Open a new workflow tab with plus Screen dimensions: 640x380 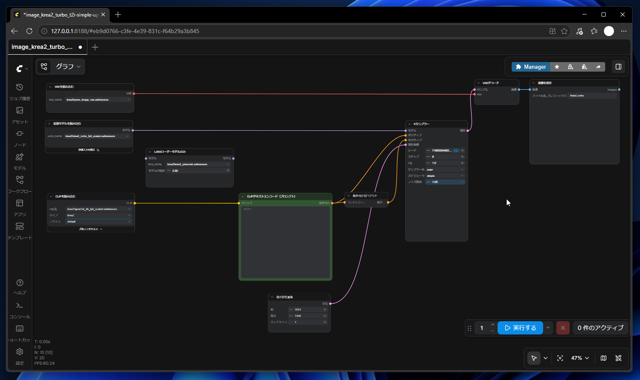point(95,47)
